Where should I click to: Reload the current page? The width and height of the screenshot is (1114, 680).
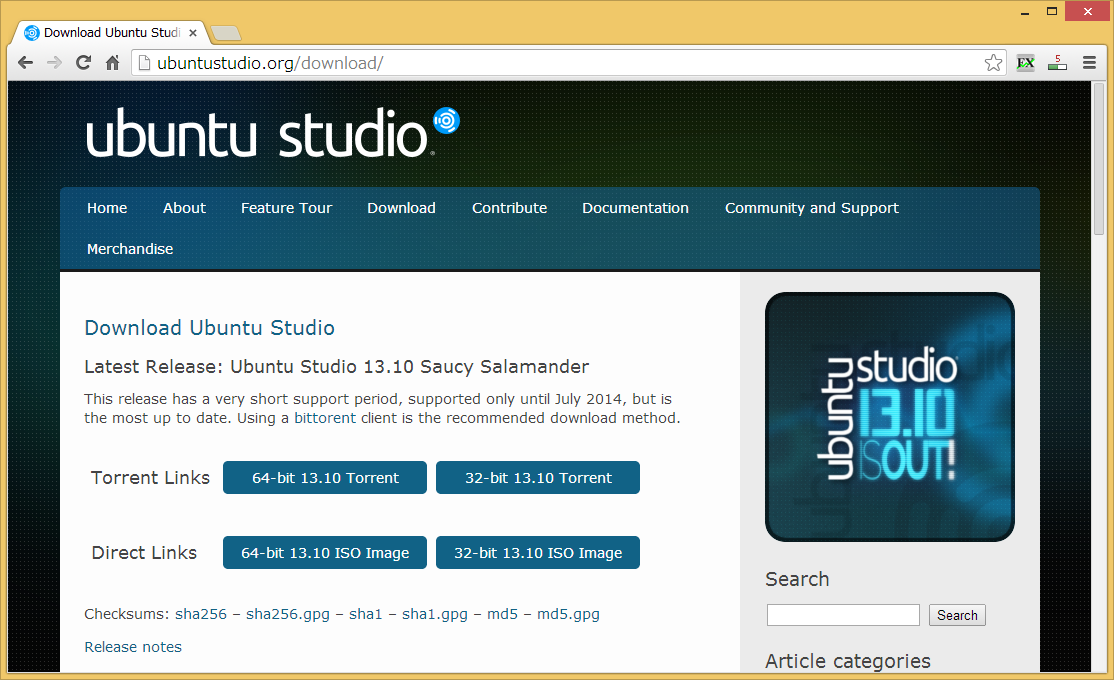click(x=83, y=63)
